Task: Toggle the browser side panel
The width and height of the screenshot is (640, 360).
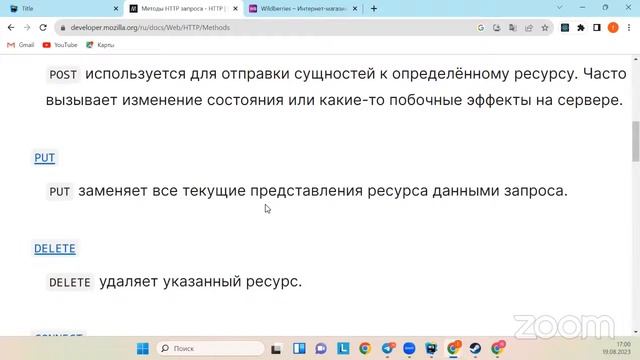Action: pos(597,28)
